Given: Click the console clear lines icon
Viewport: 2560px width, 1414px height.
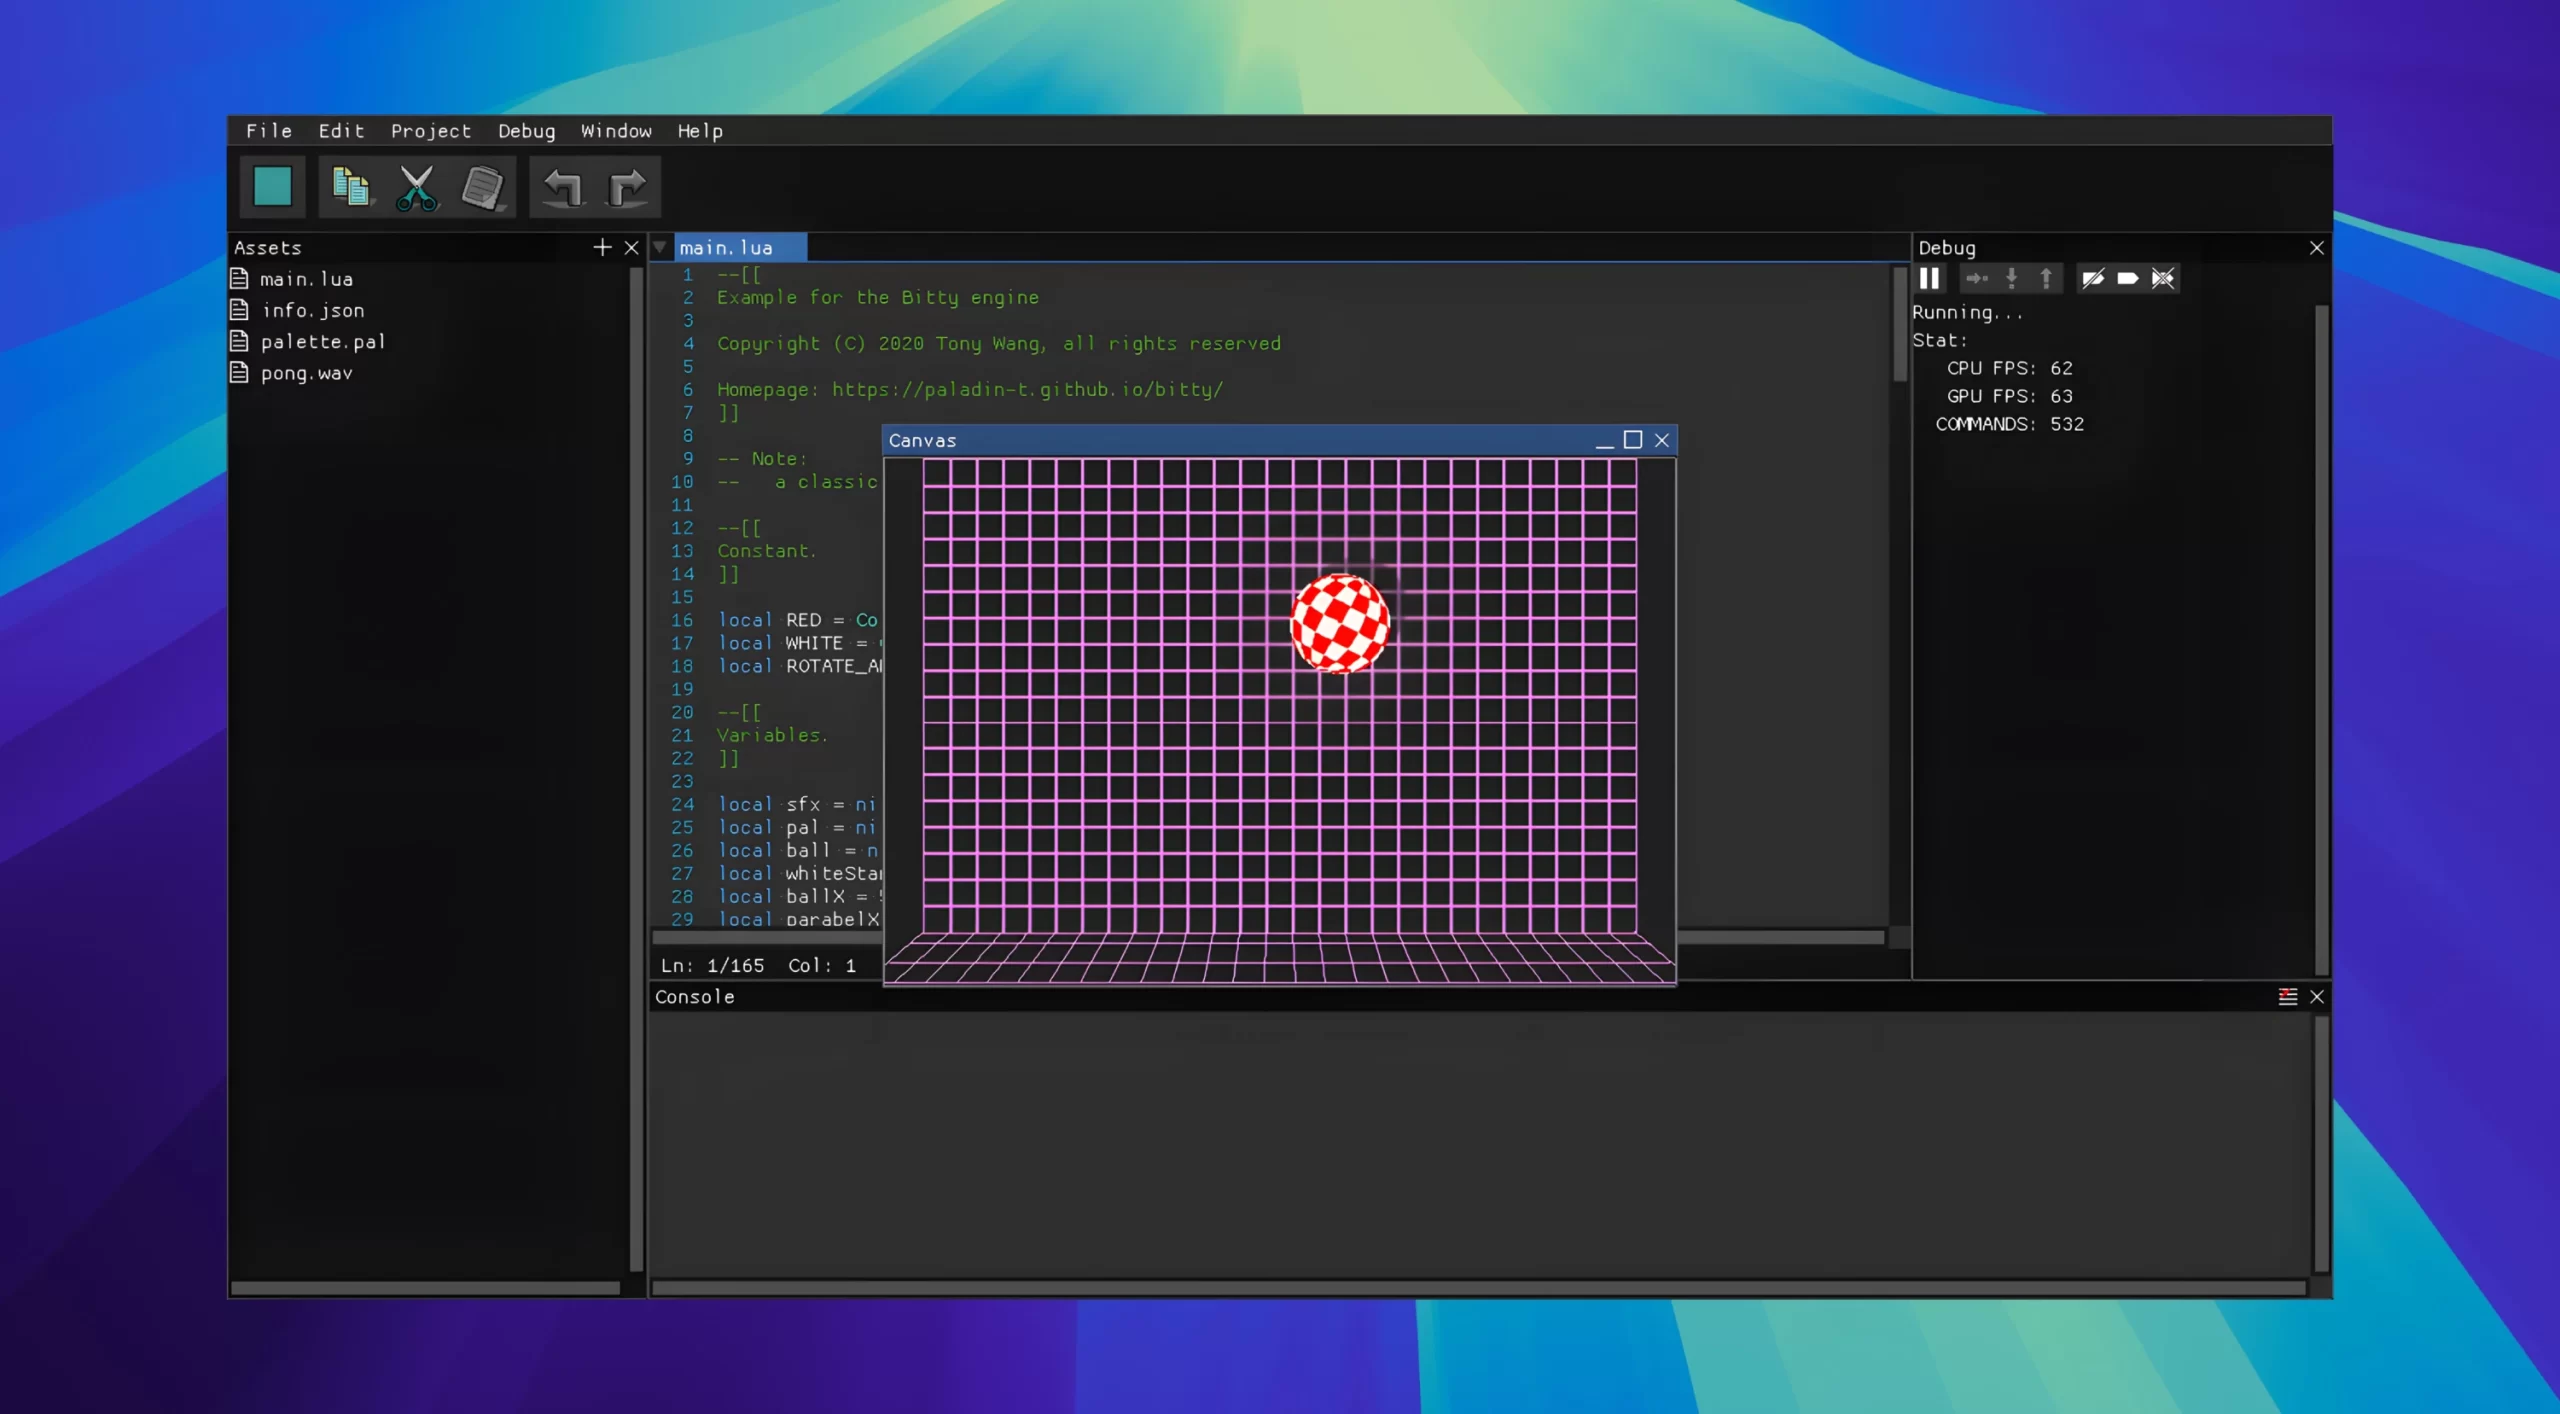Looking at the screenshot, I should click(2287, 996).
